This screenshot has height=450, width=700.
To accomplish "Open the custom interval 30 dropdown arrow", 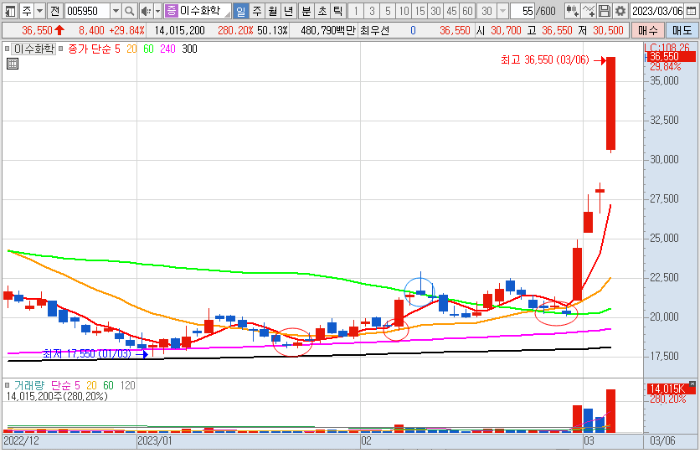I will (503, 10).
